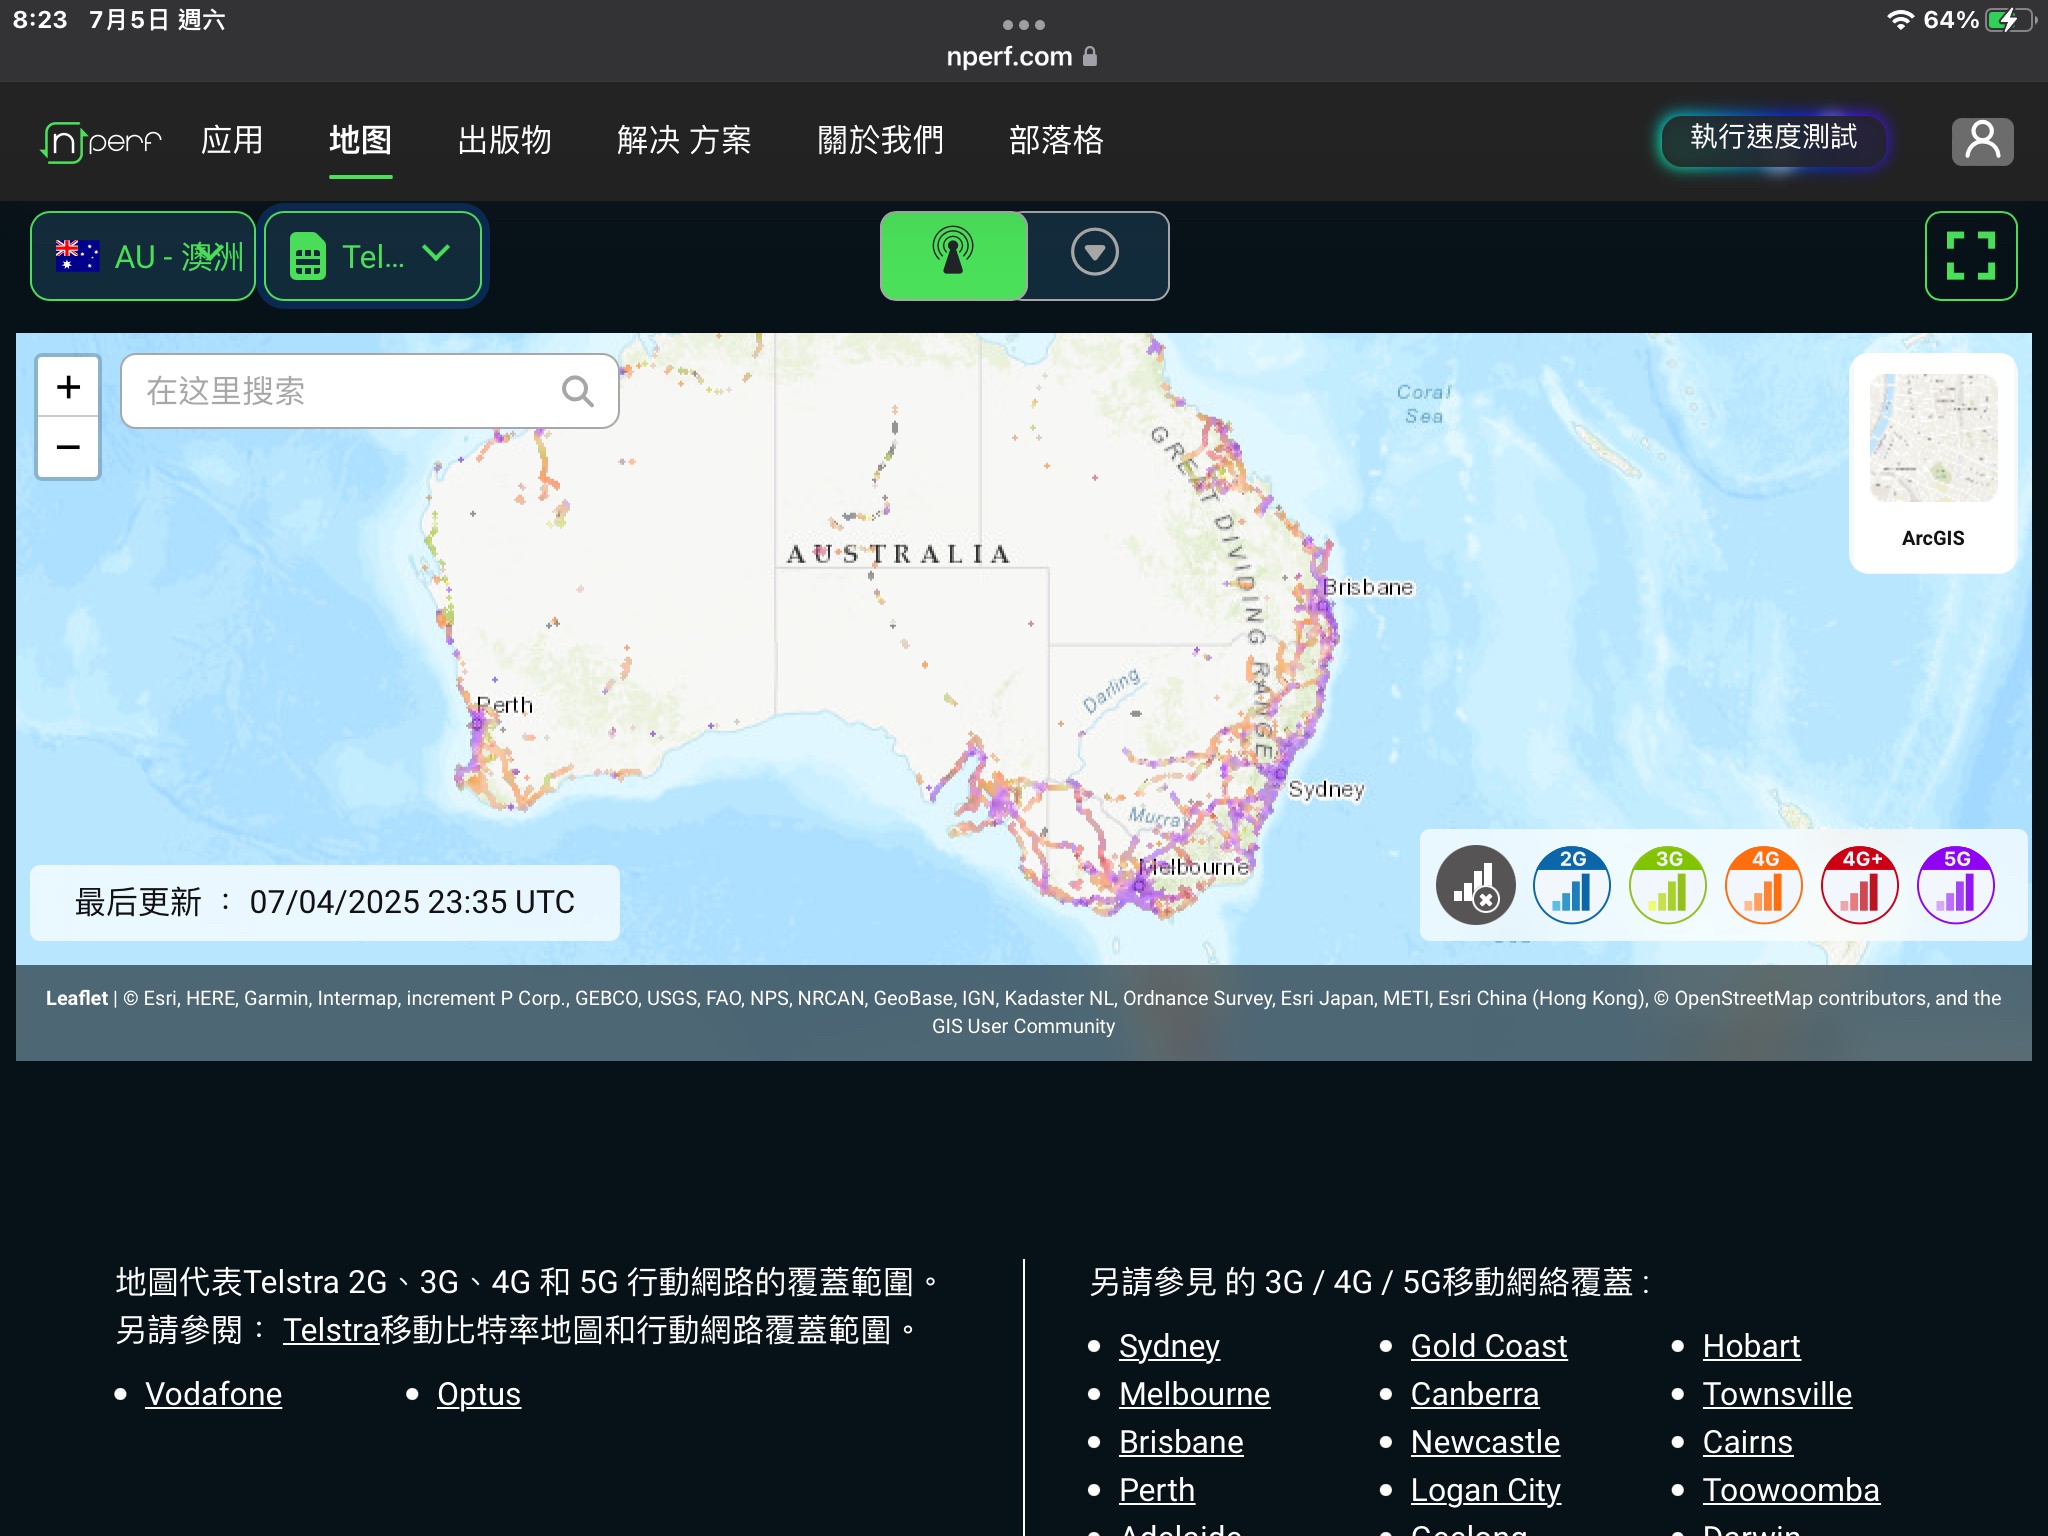The image size is (2048, 1536).
Task: Click the Sydney label on map
Action: [x=1326, y=789]
